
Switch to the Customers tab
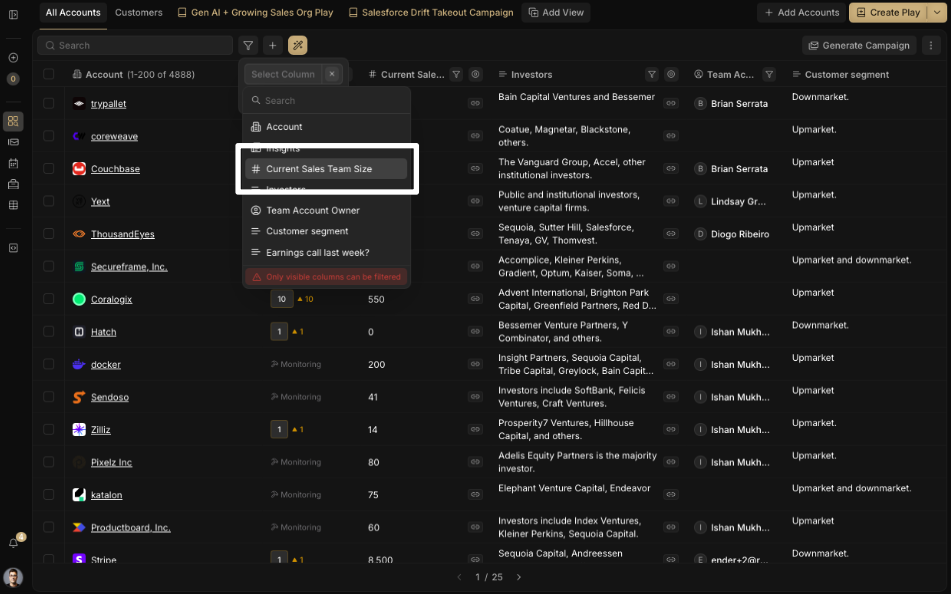point(138,13)
